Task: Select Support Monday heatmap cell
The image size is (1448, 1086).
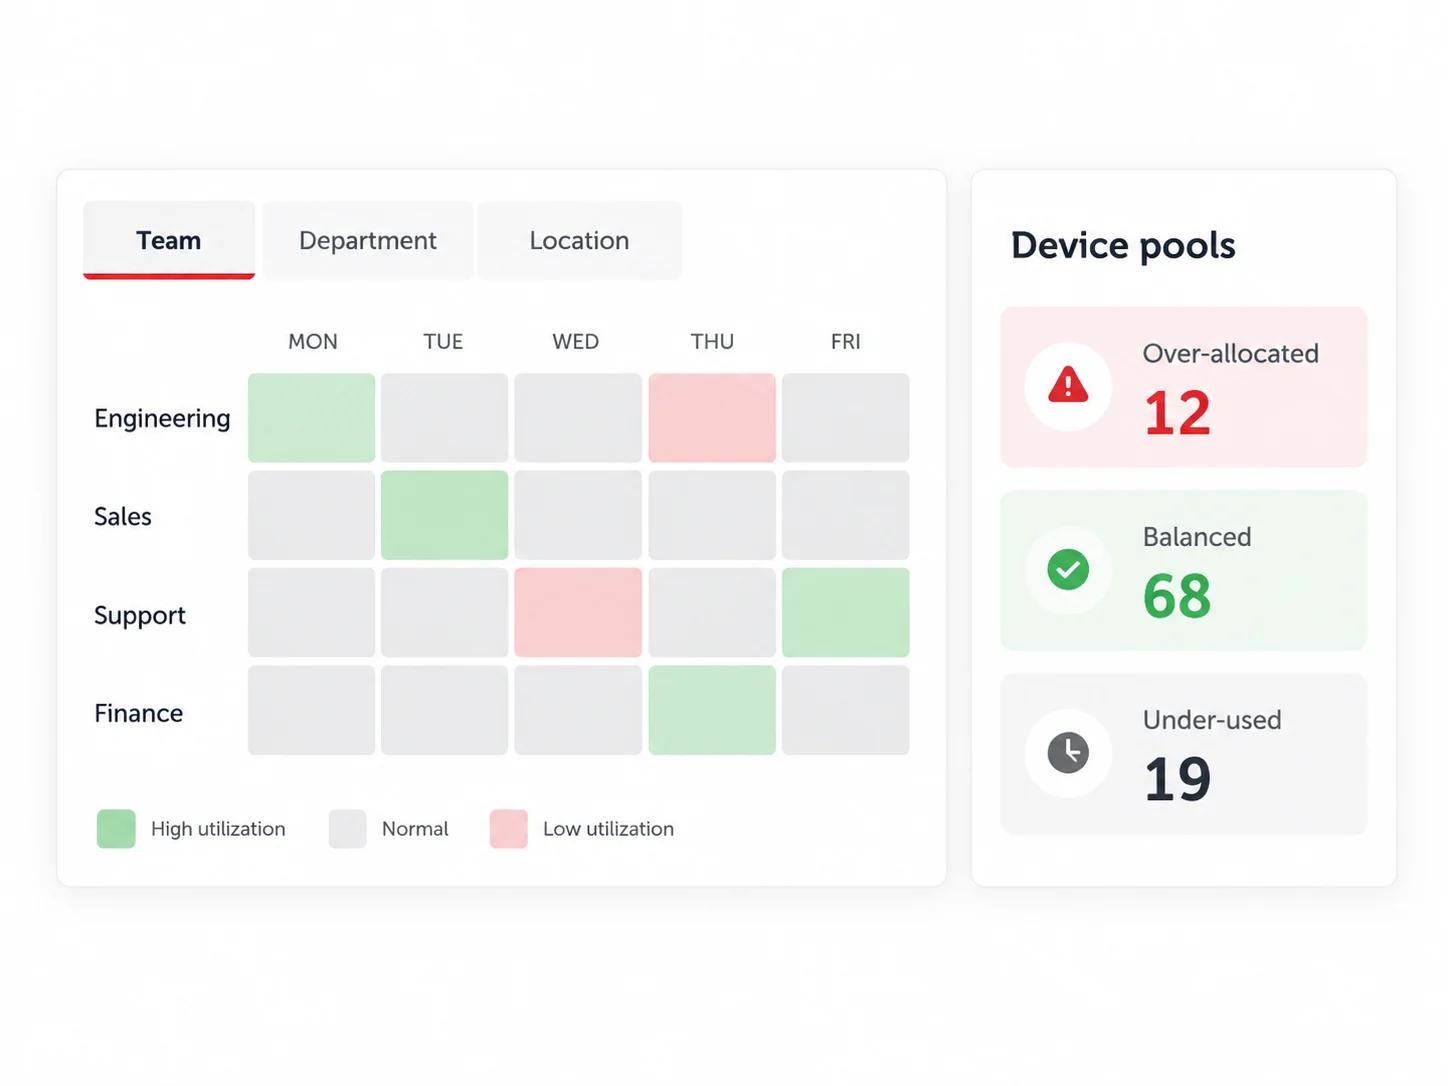Action: 311,612
